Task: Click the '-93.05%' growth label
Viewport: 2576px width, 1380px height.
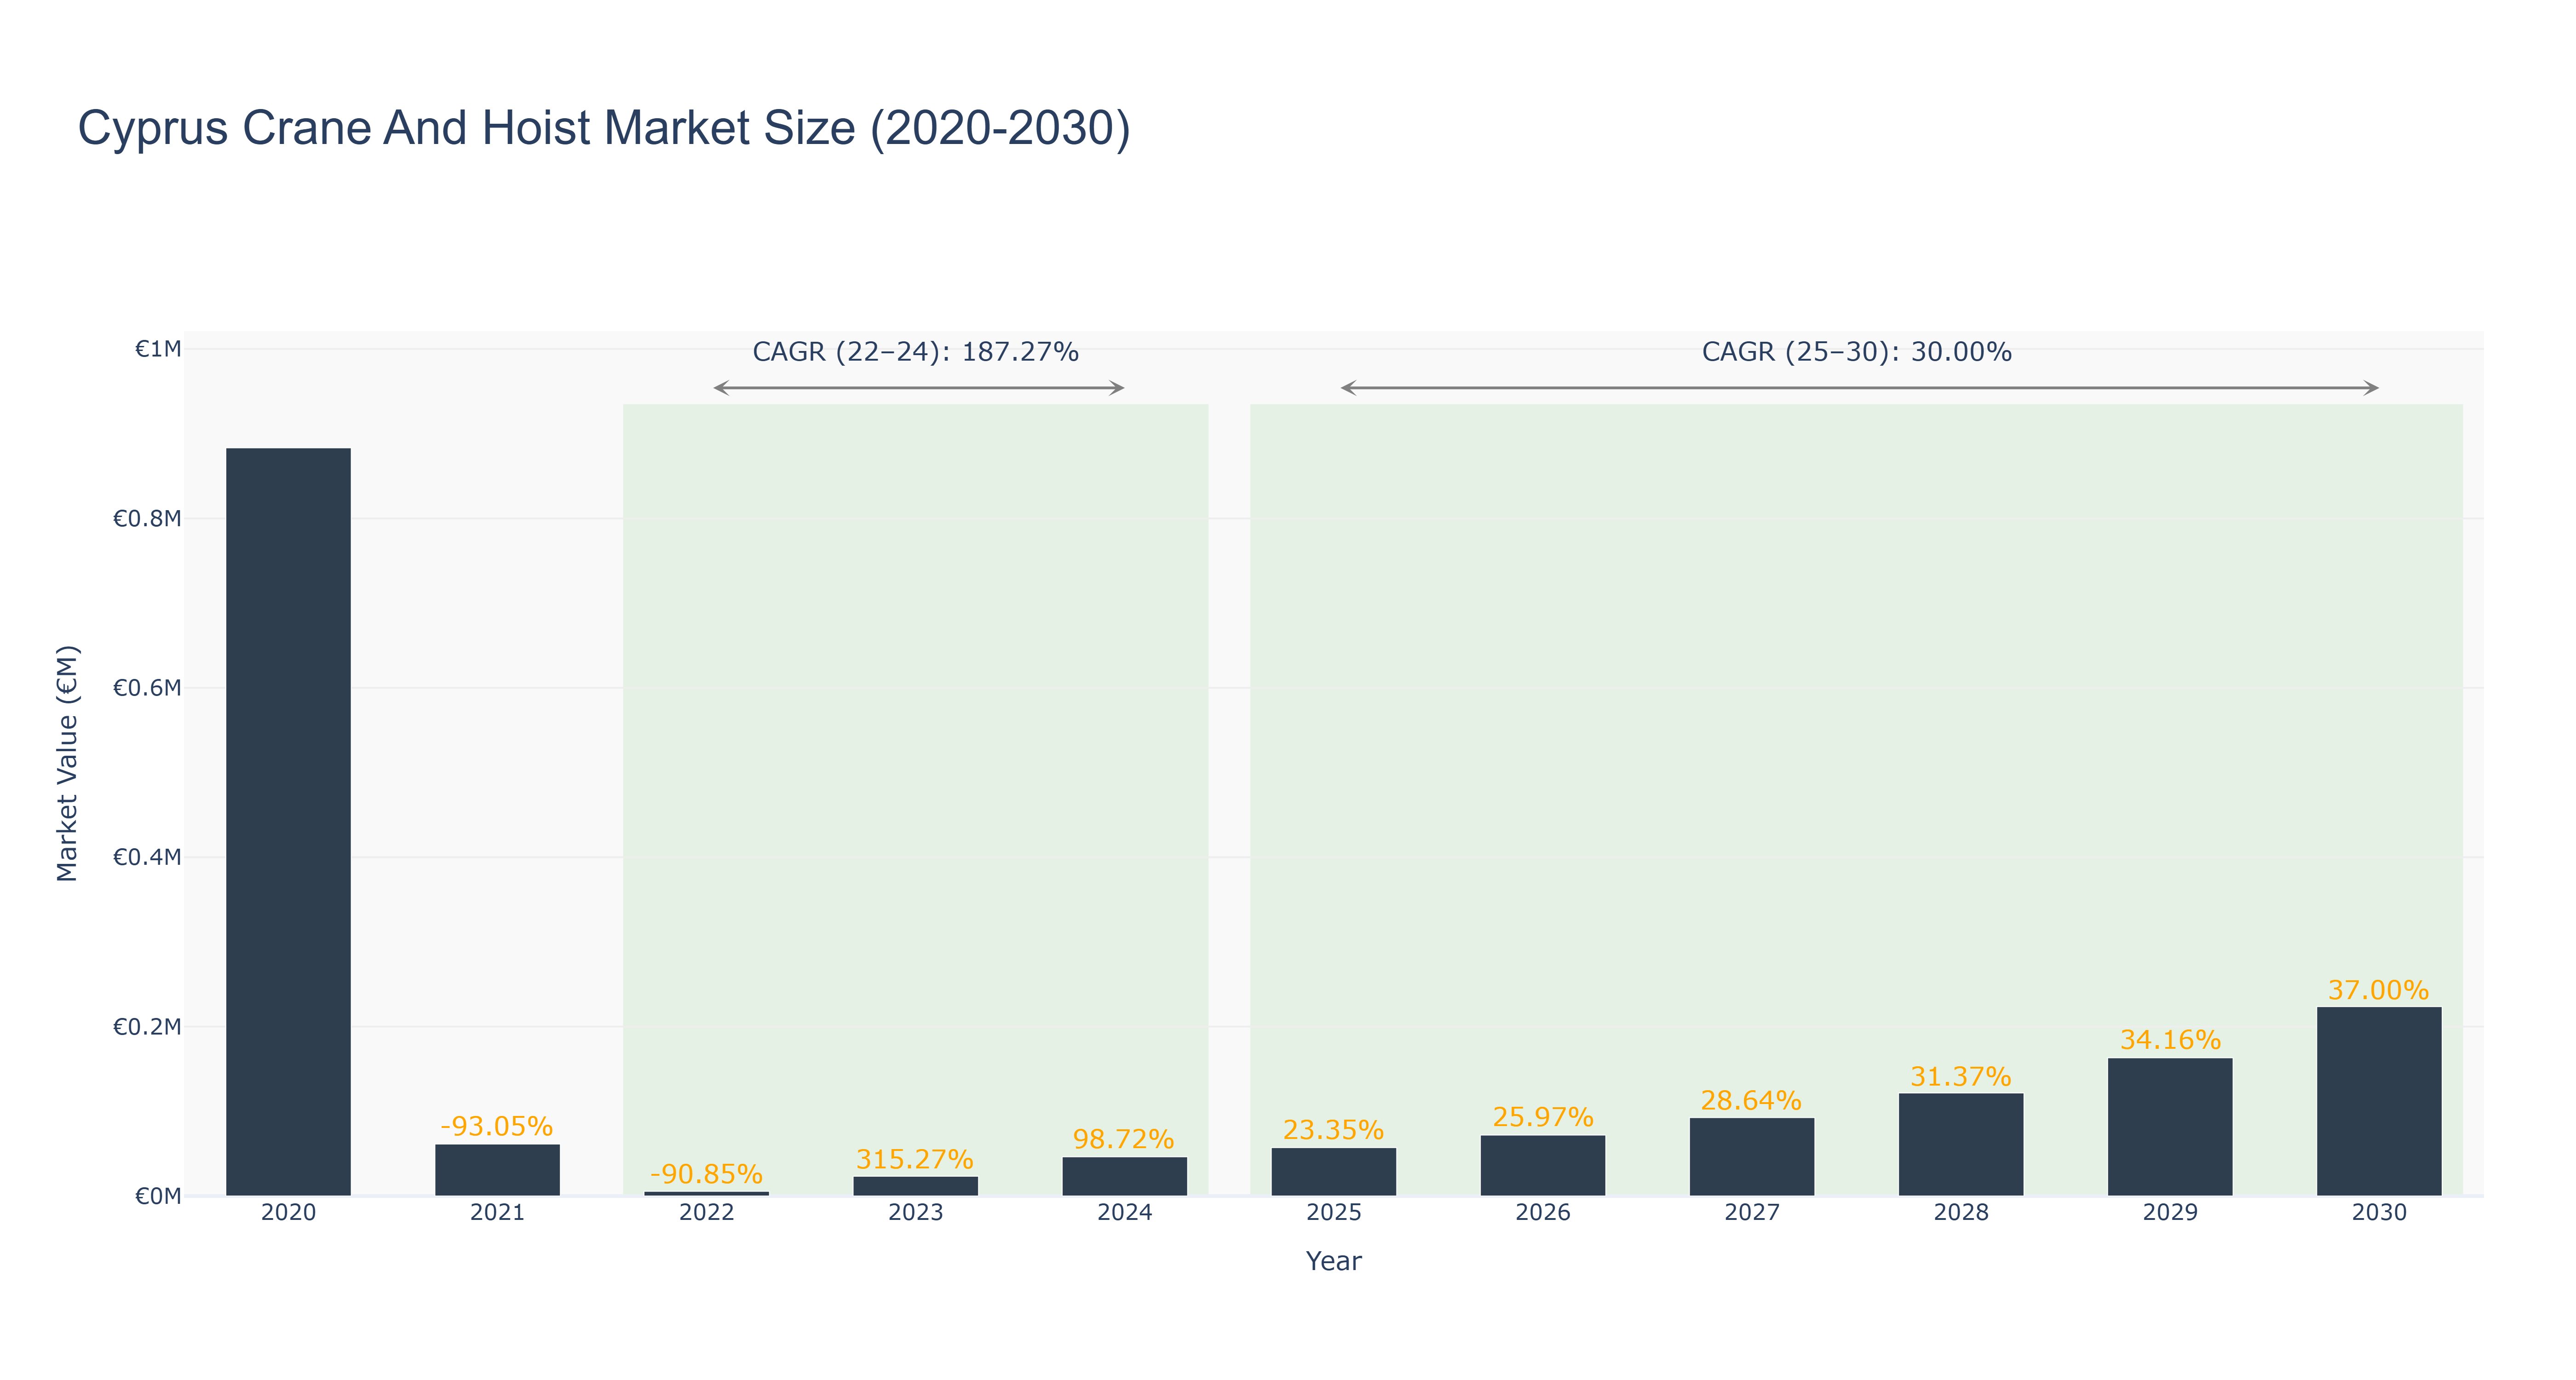Action: [497, 1126]
